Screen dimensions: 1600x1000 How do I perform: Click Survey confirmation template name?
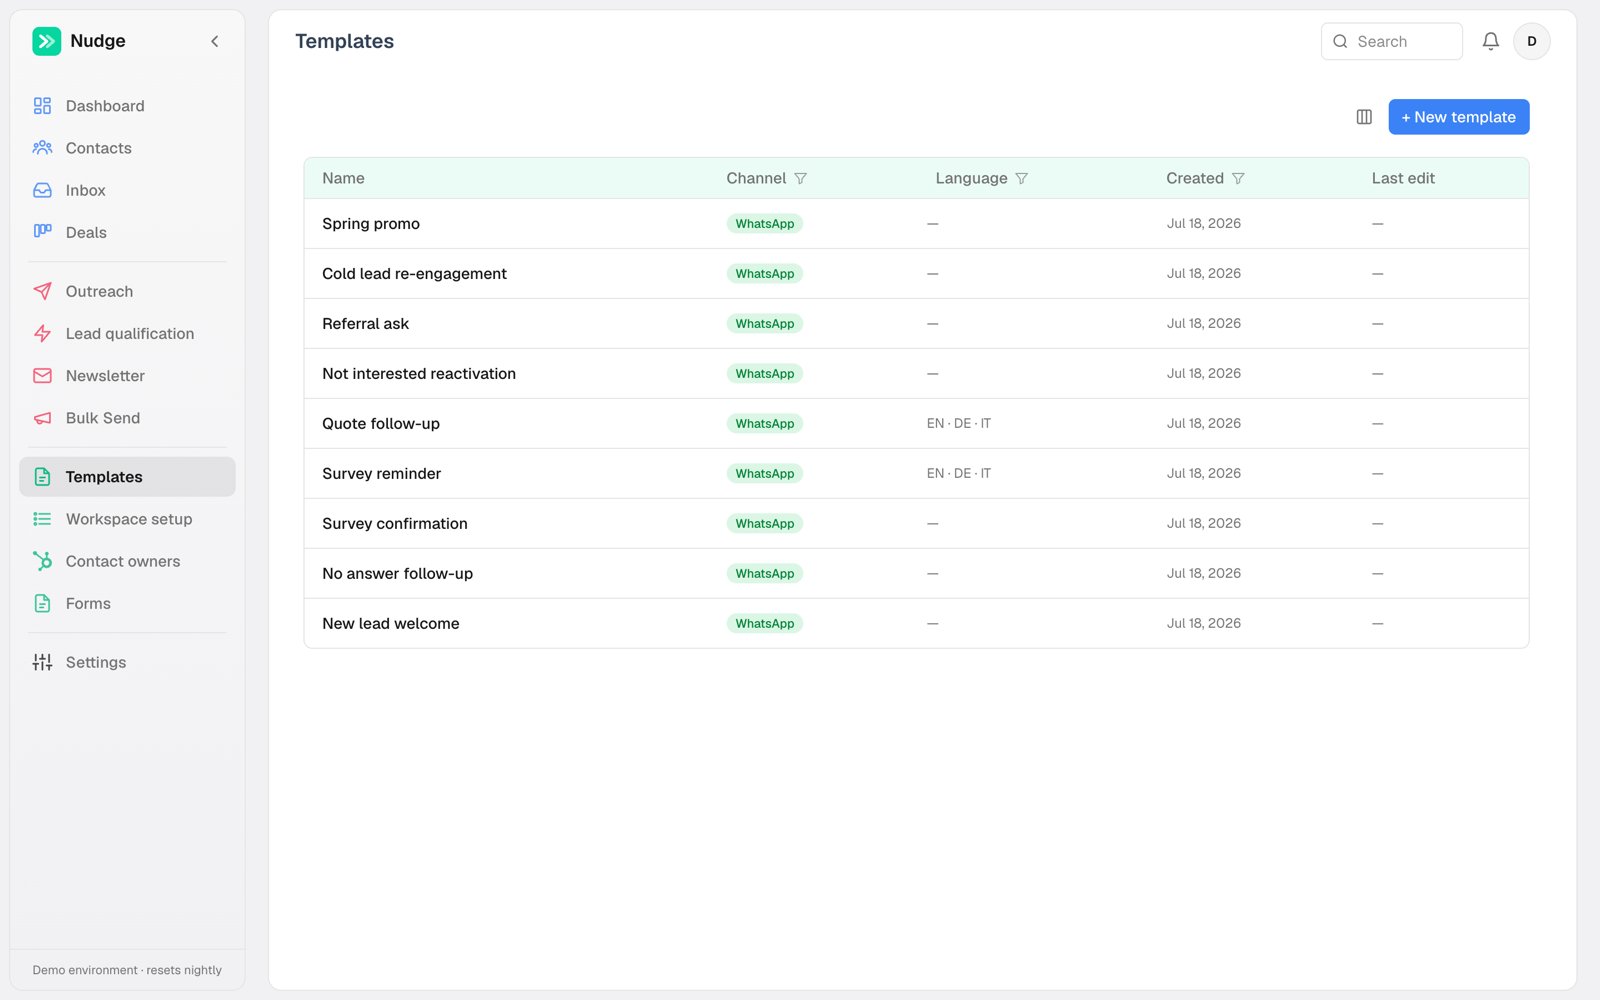tap(394, 524)
